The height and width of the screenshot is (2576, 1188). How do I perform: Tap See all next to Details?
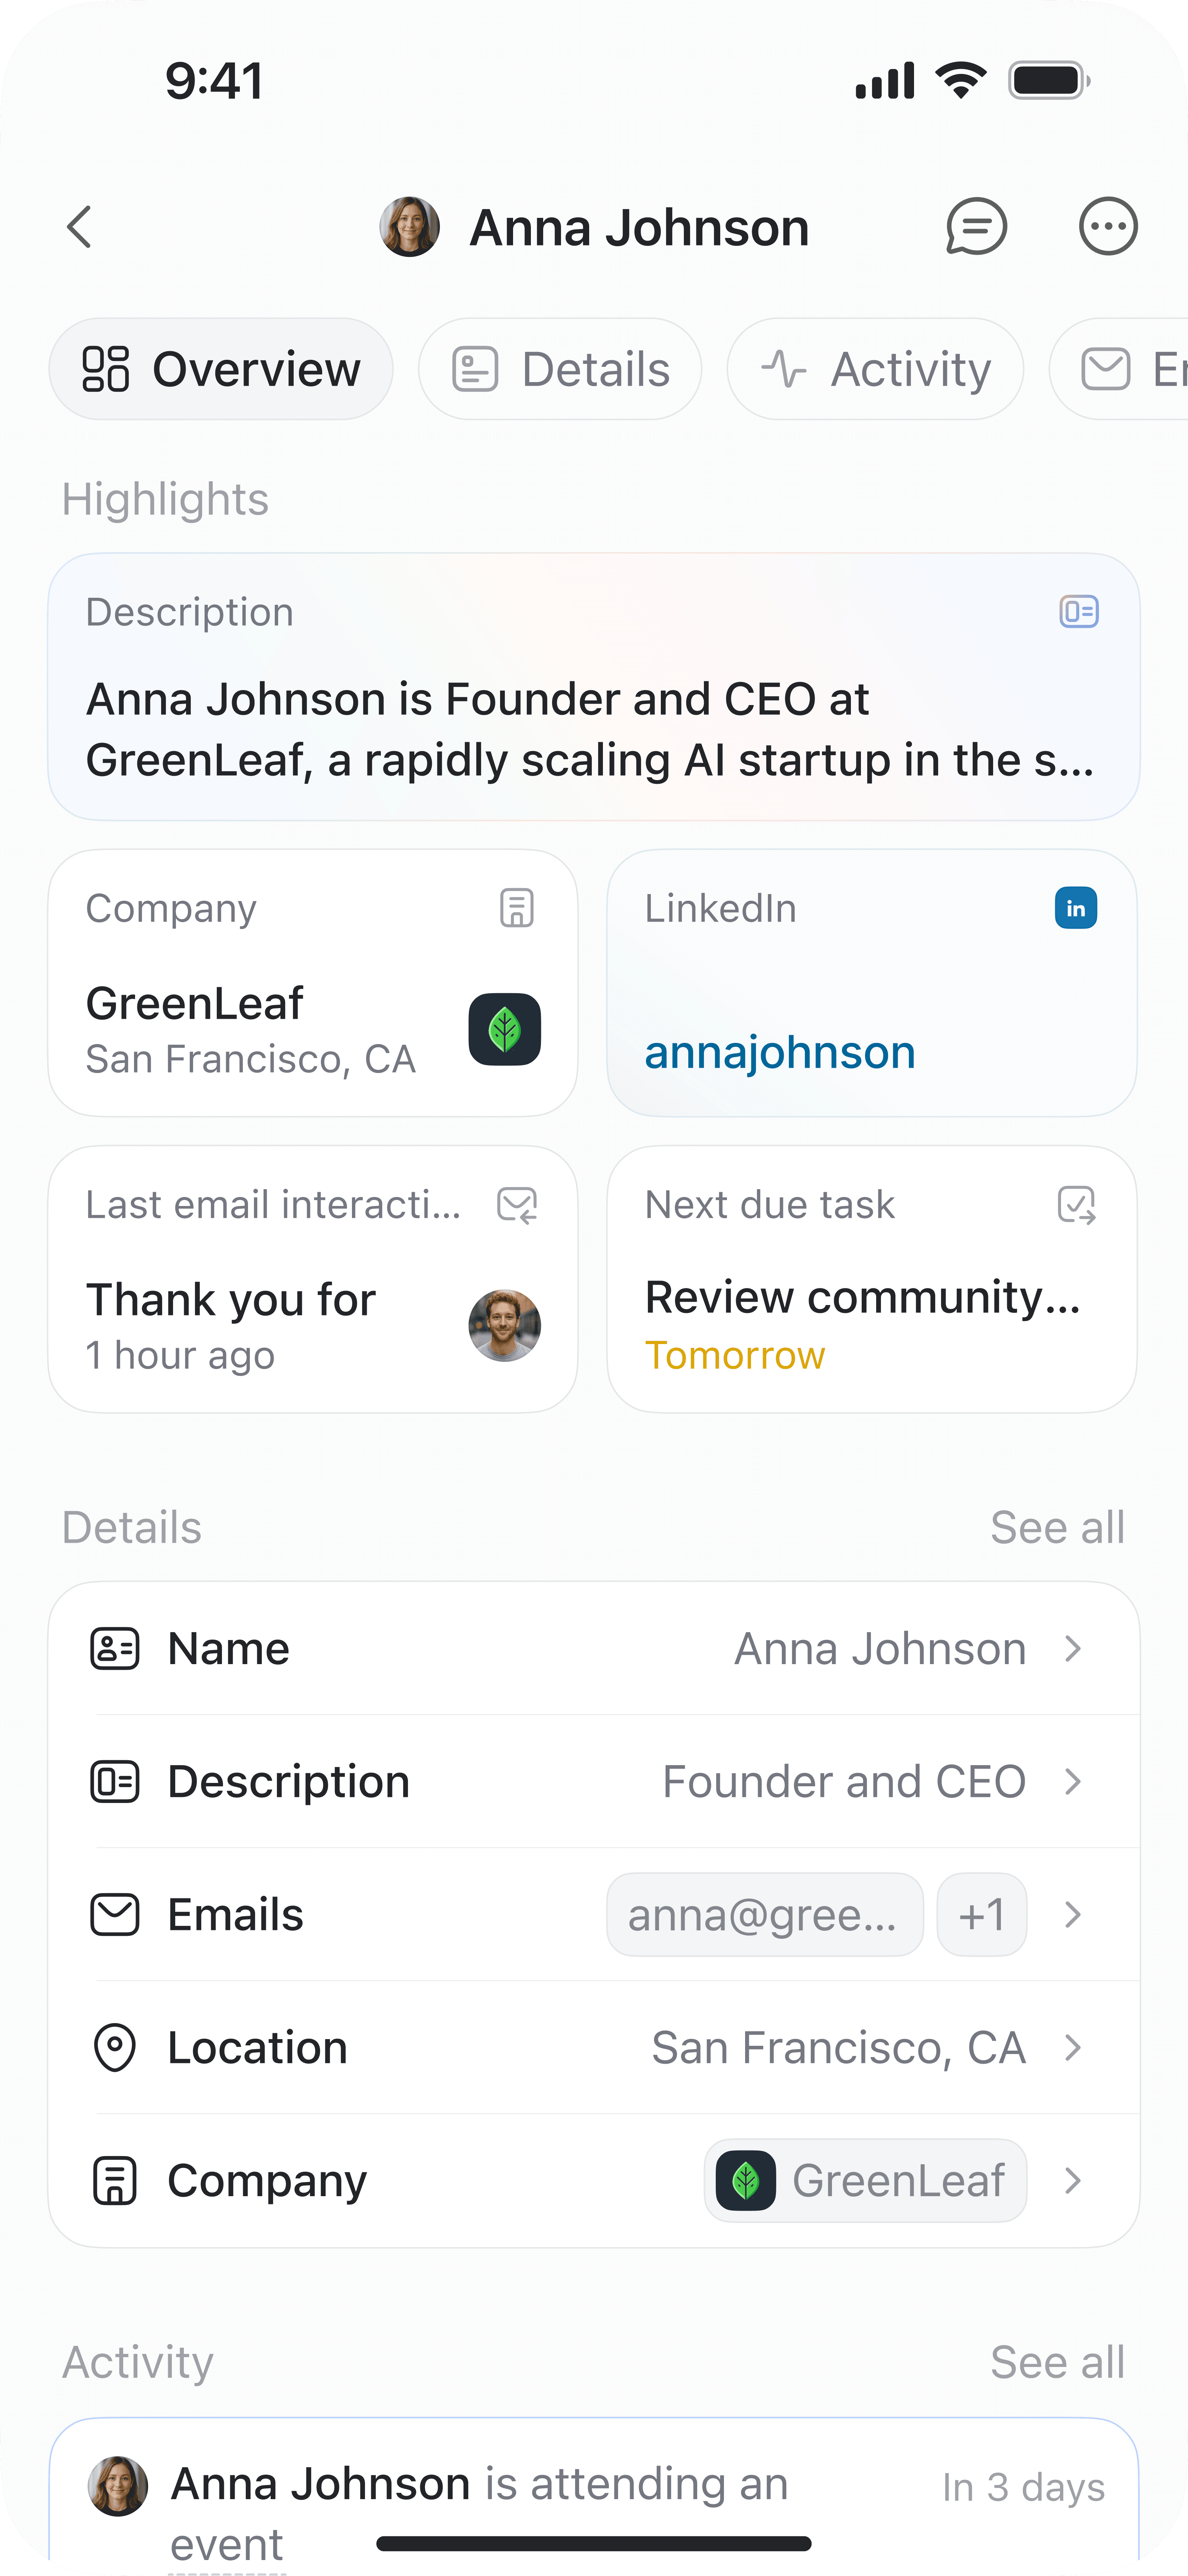click(1057, 1528)
